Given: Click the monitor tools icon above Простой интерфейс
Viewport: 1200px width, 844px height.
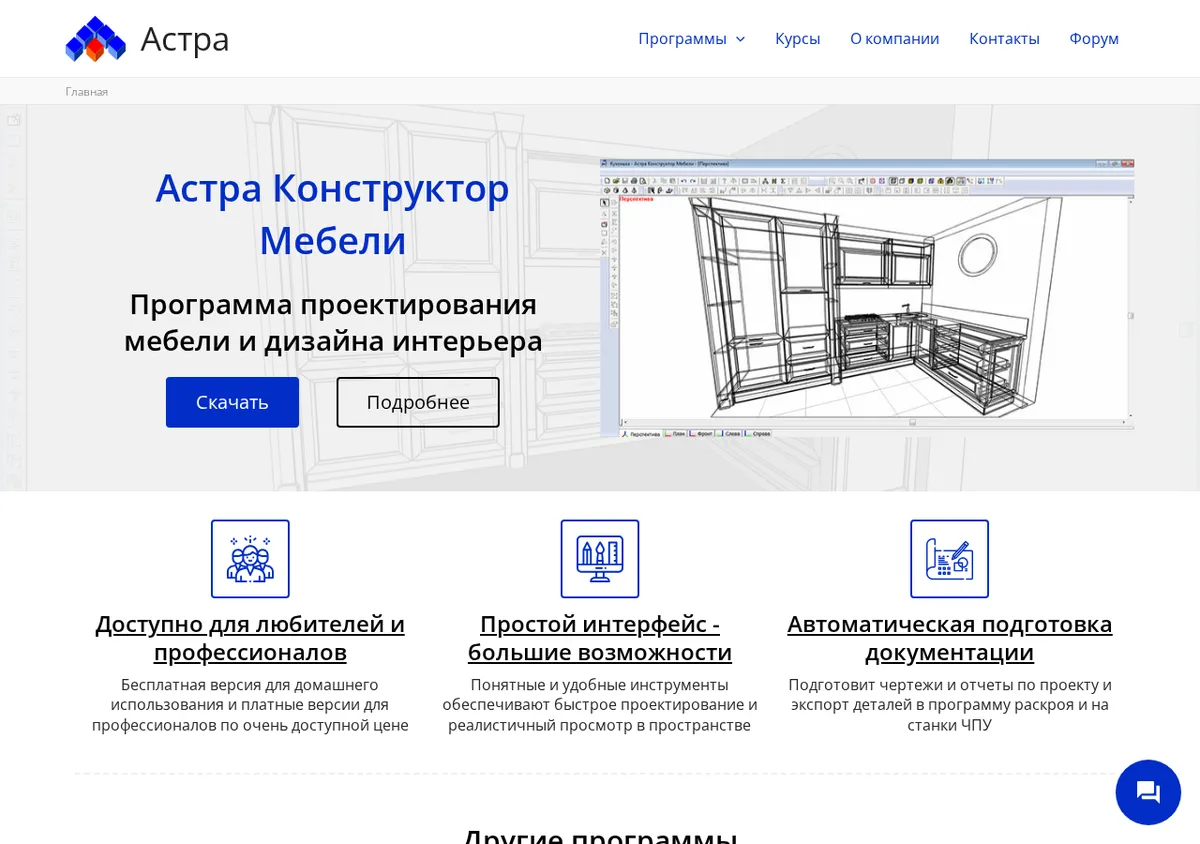Looking at the screenshot, I should click(600, 559).
